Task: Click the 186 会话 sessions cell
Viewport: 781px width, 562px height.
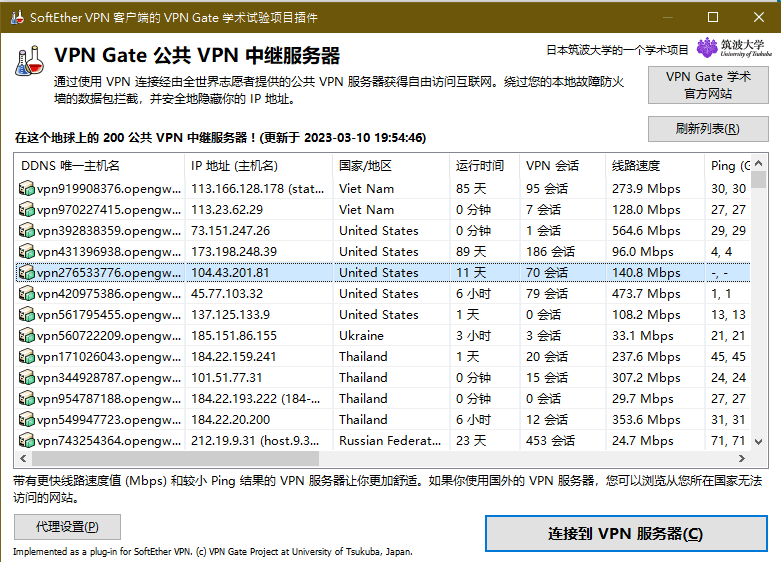Action: click(550, 252)
